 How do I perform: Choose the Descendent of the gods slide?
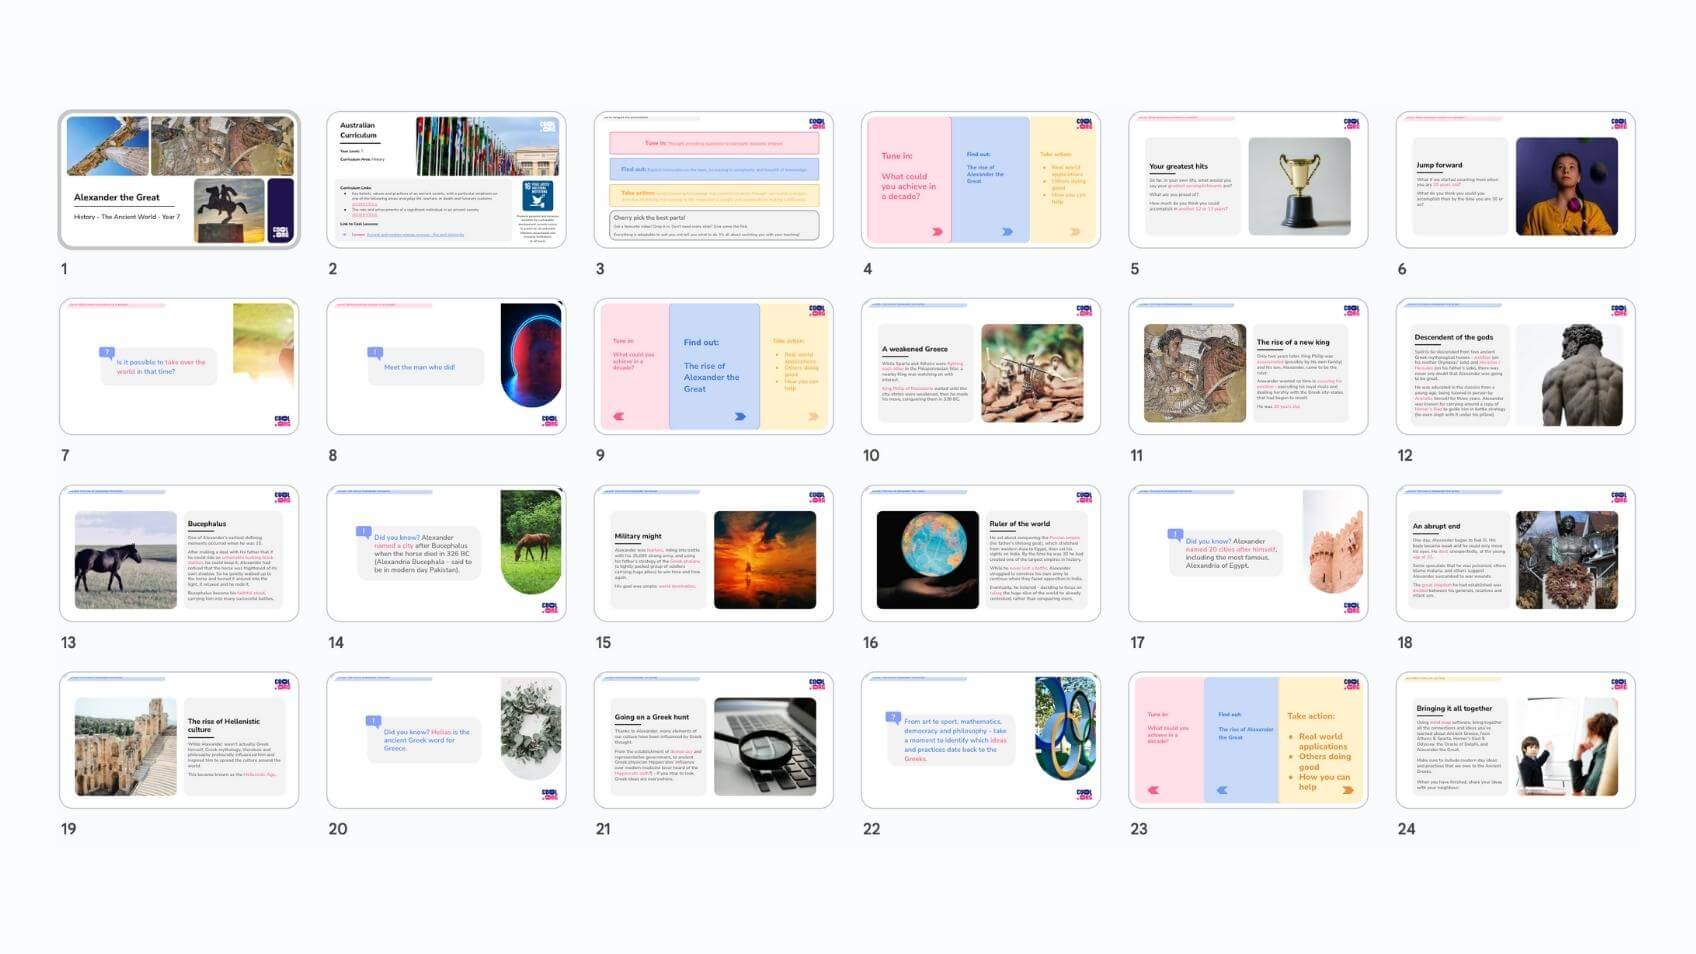[1515, 367]
